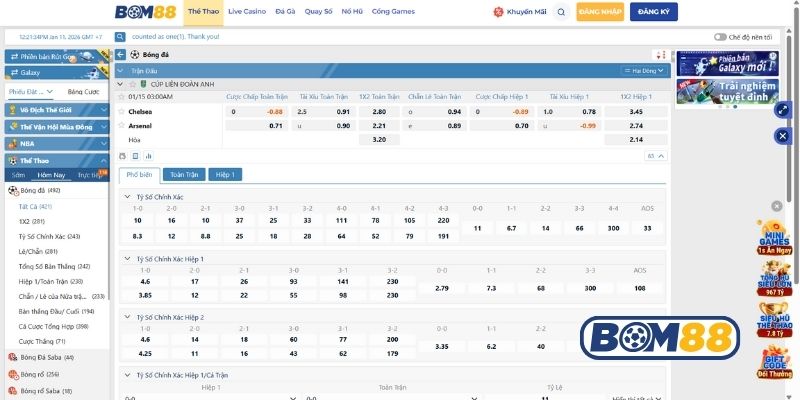Open the Gift Code Đổi Thưởng icon
The height and width of the screenshot is (400, 800).
[x=774, y=361]
